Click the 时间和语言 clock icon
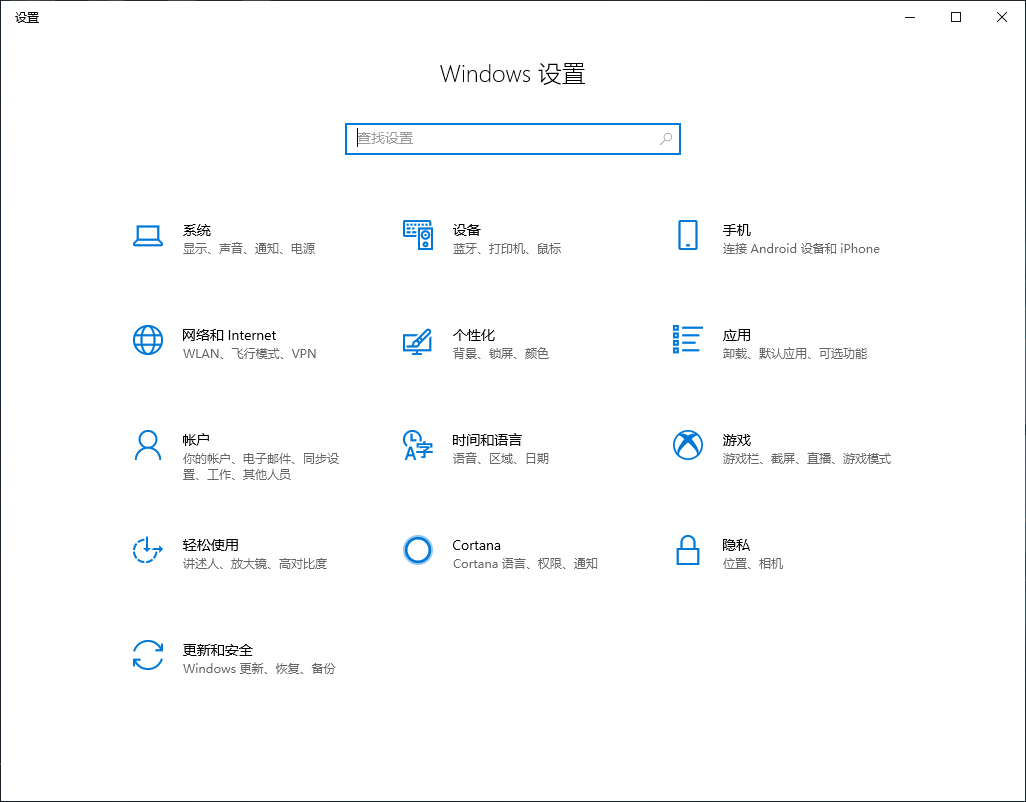This screenshot has height=802, width=1026. tap(417, 445)
